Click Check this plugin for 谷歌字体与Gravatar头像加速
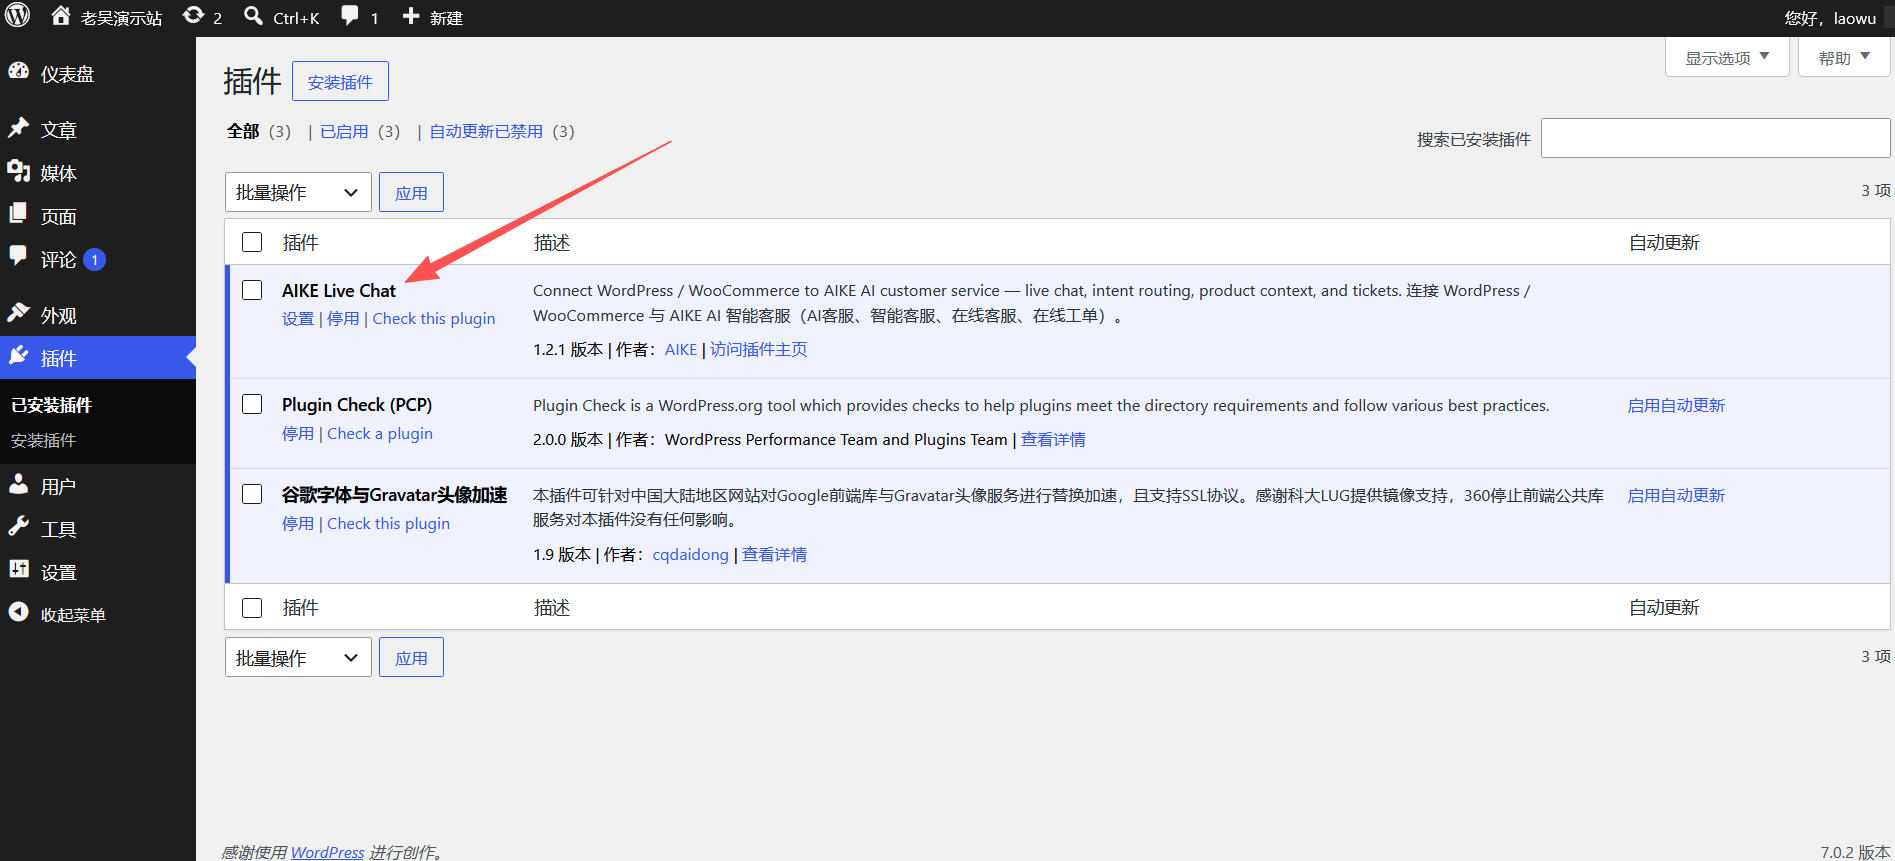Image resolution: width=1895 pixels, height=861 pixels. coord(388,524)
